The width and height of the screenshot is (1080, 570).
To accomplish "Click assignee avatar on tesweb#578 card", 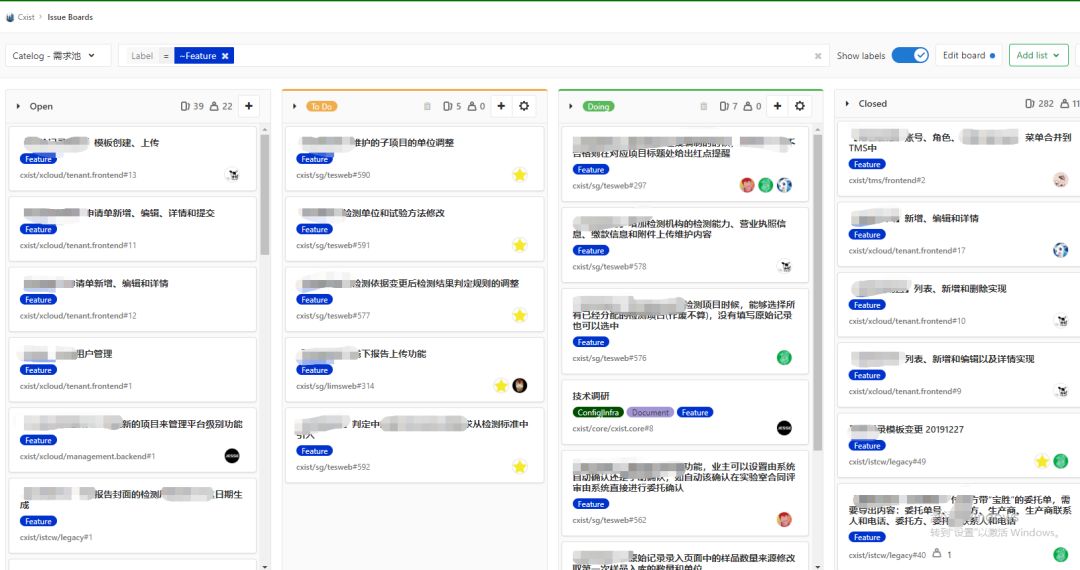I will tap(785, 266).
